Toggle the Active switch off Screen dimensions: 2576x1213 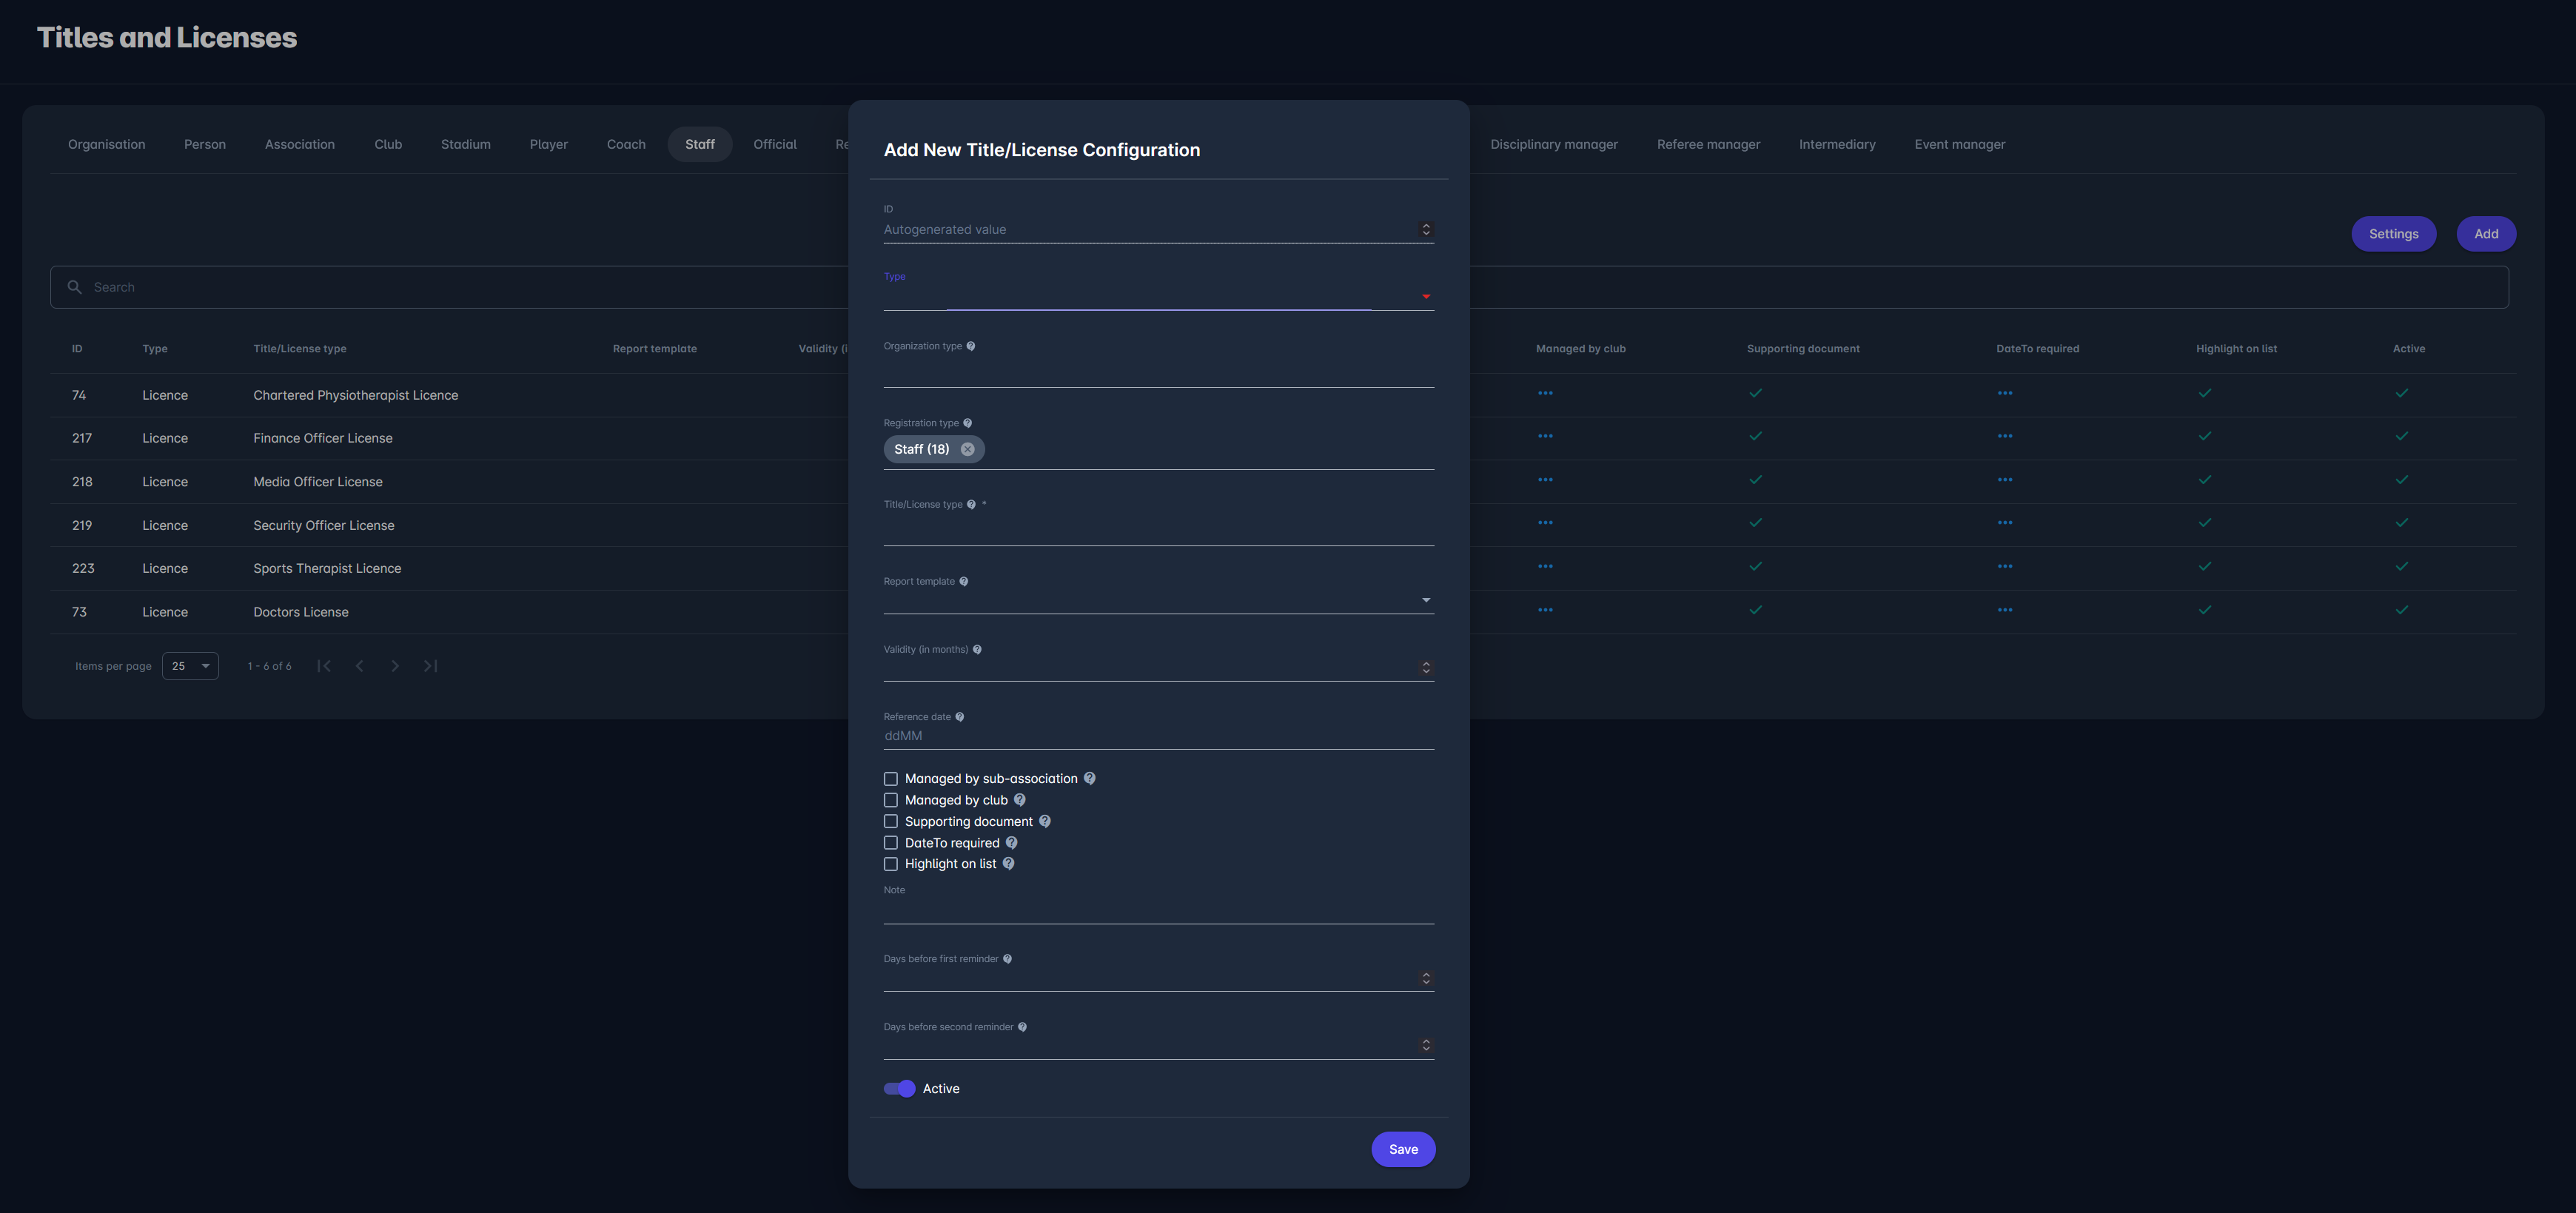click(899, 1088)
